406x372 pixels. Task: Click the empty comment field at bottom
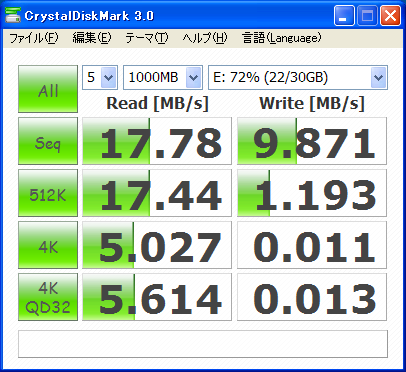203,344
